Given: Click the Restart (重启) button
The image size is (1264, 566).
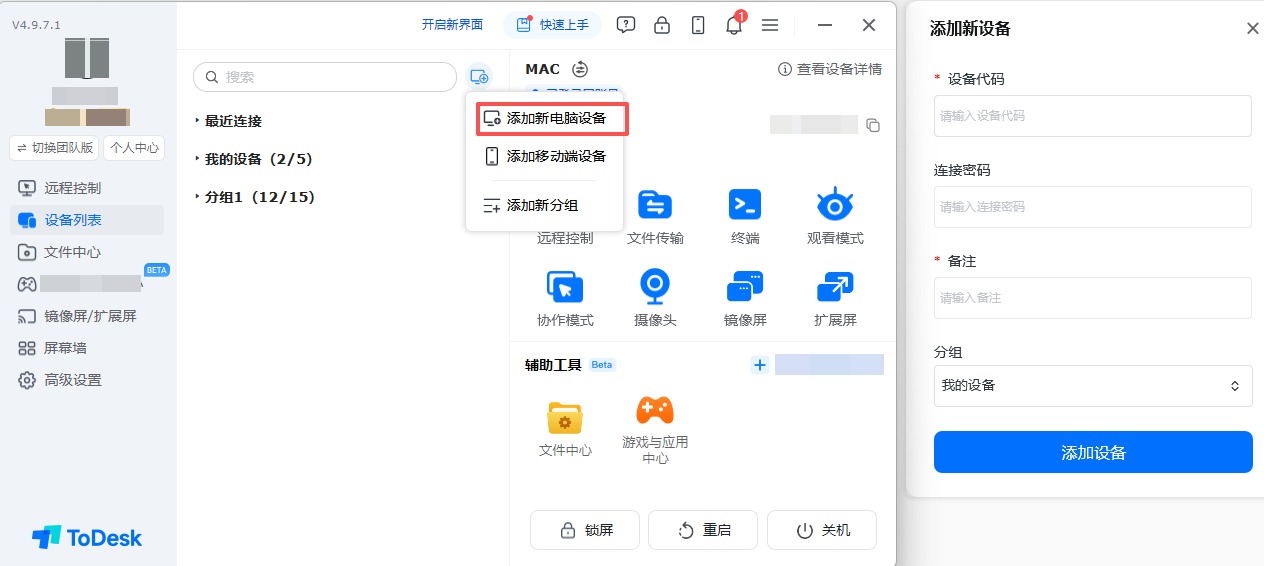Looking at the screenshot, I should pyautogui.click(x=703, y=530).
